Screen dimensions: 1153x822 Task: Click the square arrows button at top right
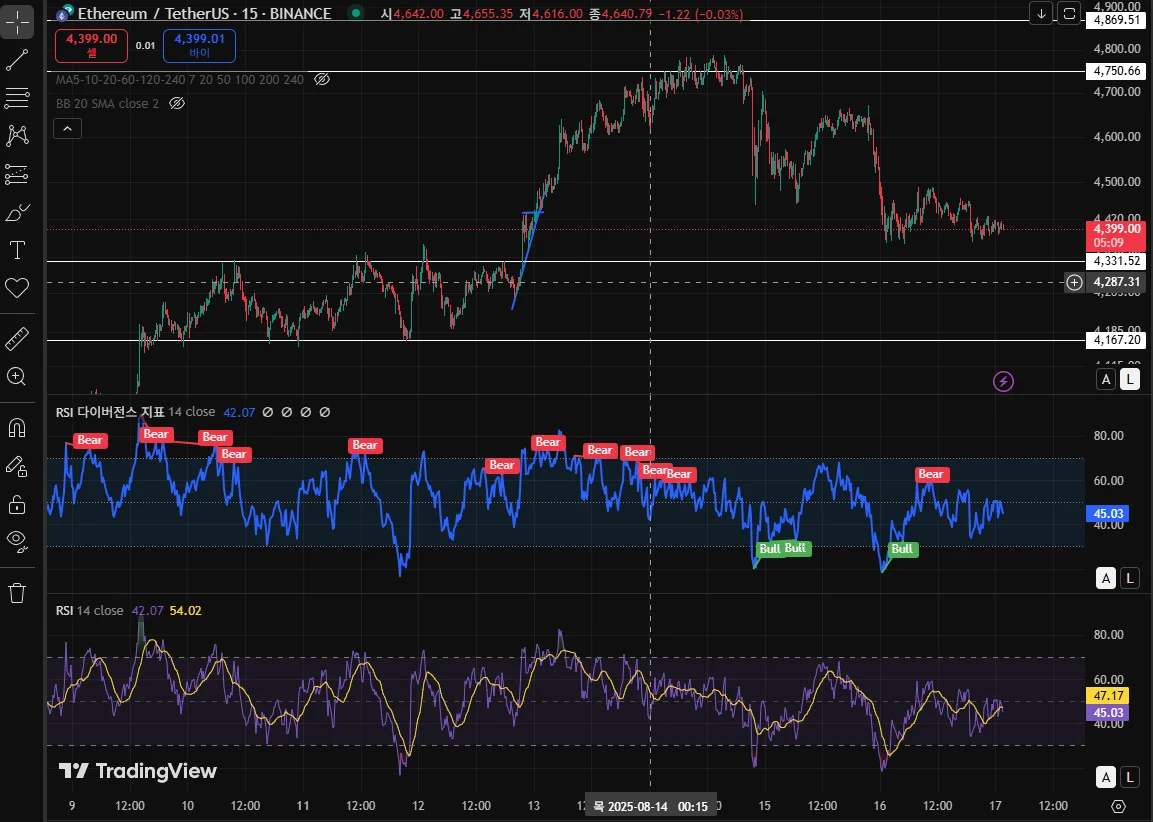[x=1069, y=13]
